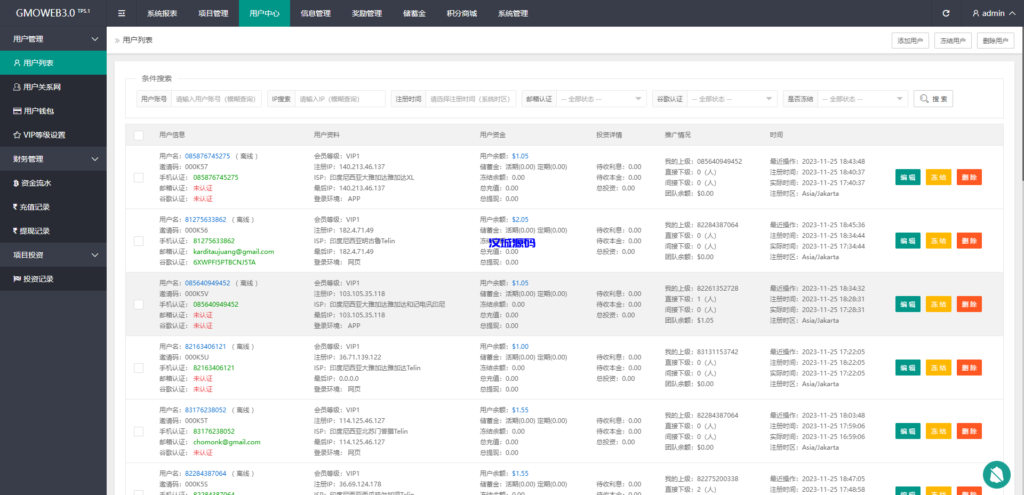
Task: Click the 用户账号 search input field
Action: 217,99
